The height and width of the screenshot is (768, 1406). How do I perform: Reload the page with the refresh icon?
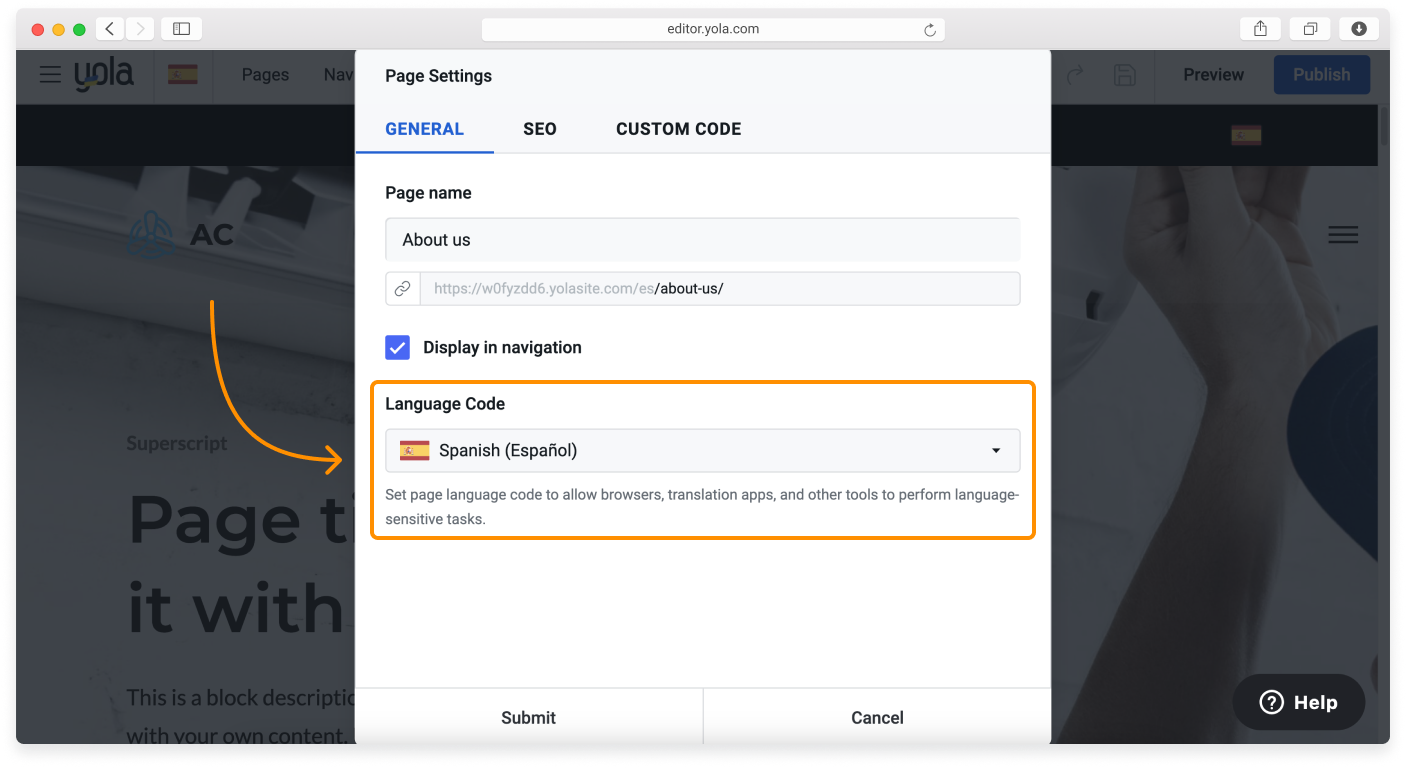pos(930,30)
